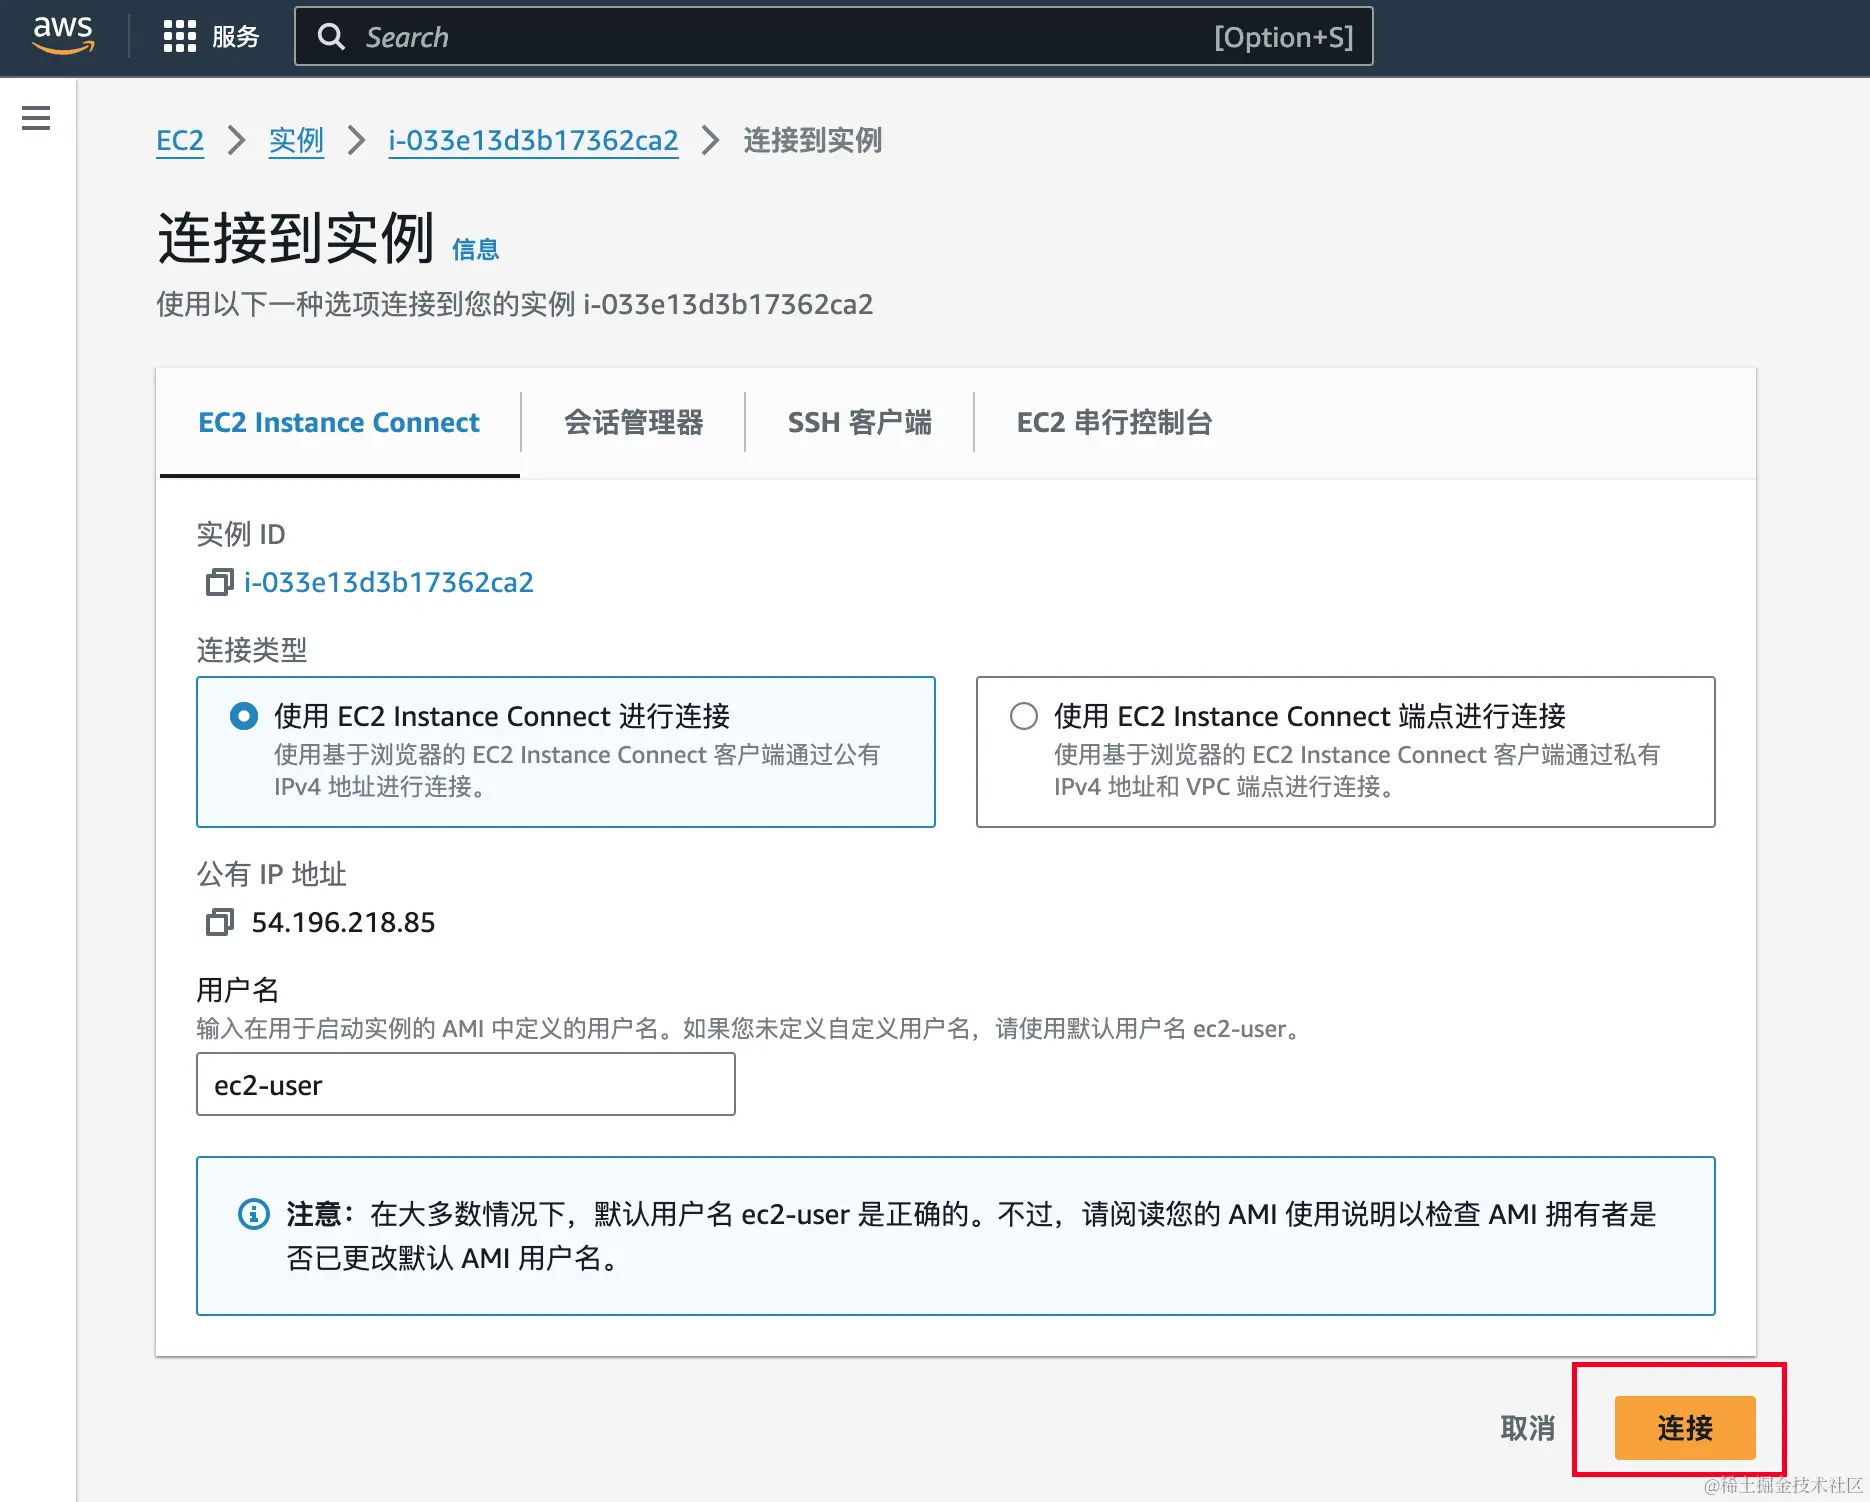
Task: Click the 公有 IP 地址 label
Action: pyautogui.click(x=272, y=874)
